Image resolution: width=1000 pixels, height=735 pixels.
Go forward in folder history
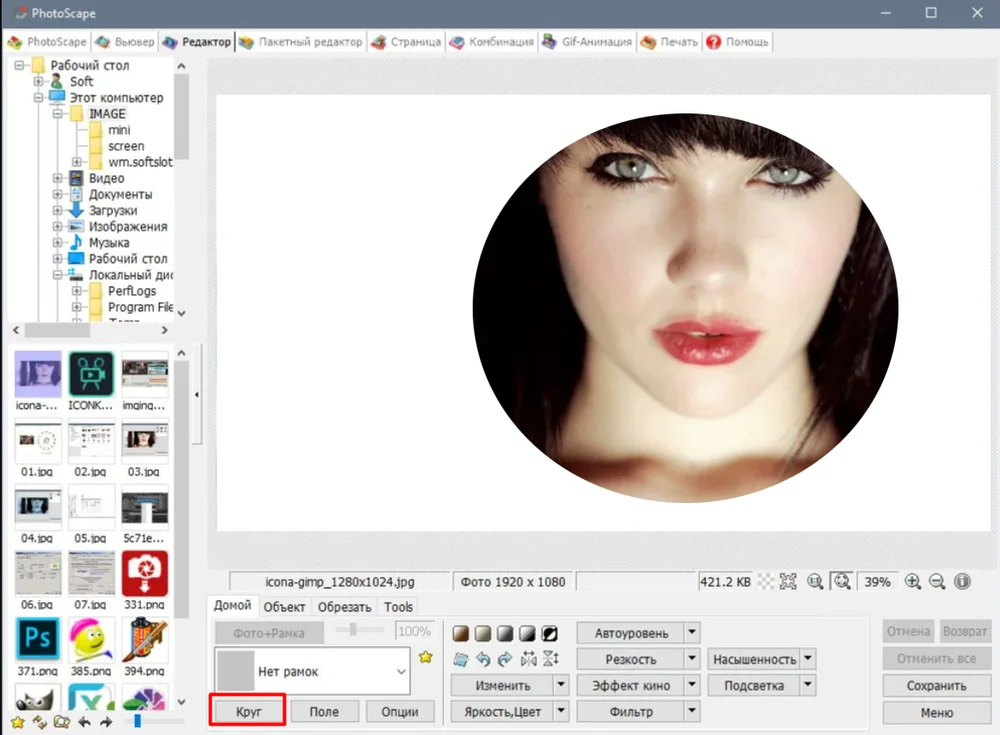click(106, 722)
